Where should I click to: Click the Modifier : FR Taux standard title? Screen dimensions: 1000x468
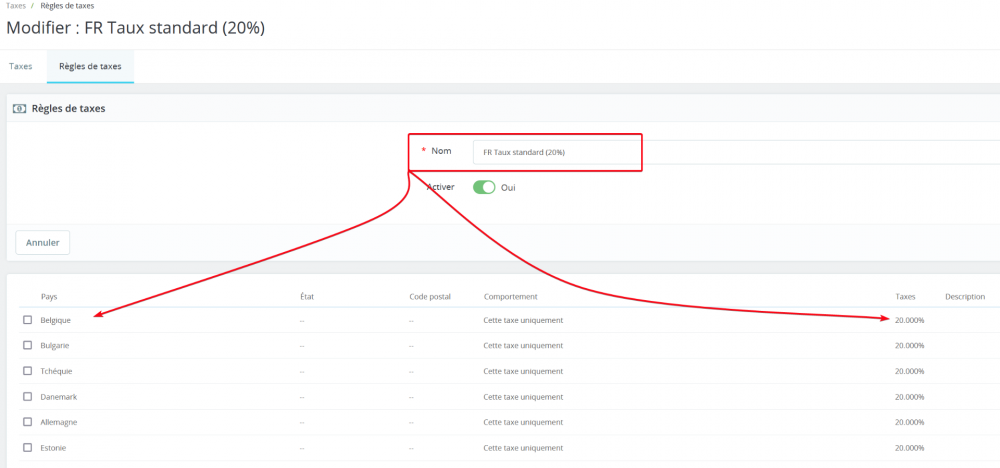(x=135, y=28)
